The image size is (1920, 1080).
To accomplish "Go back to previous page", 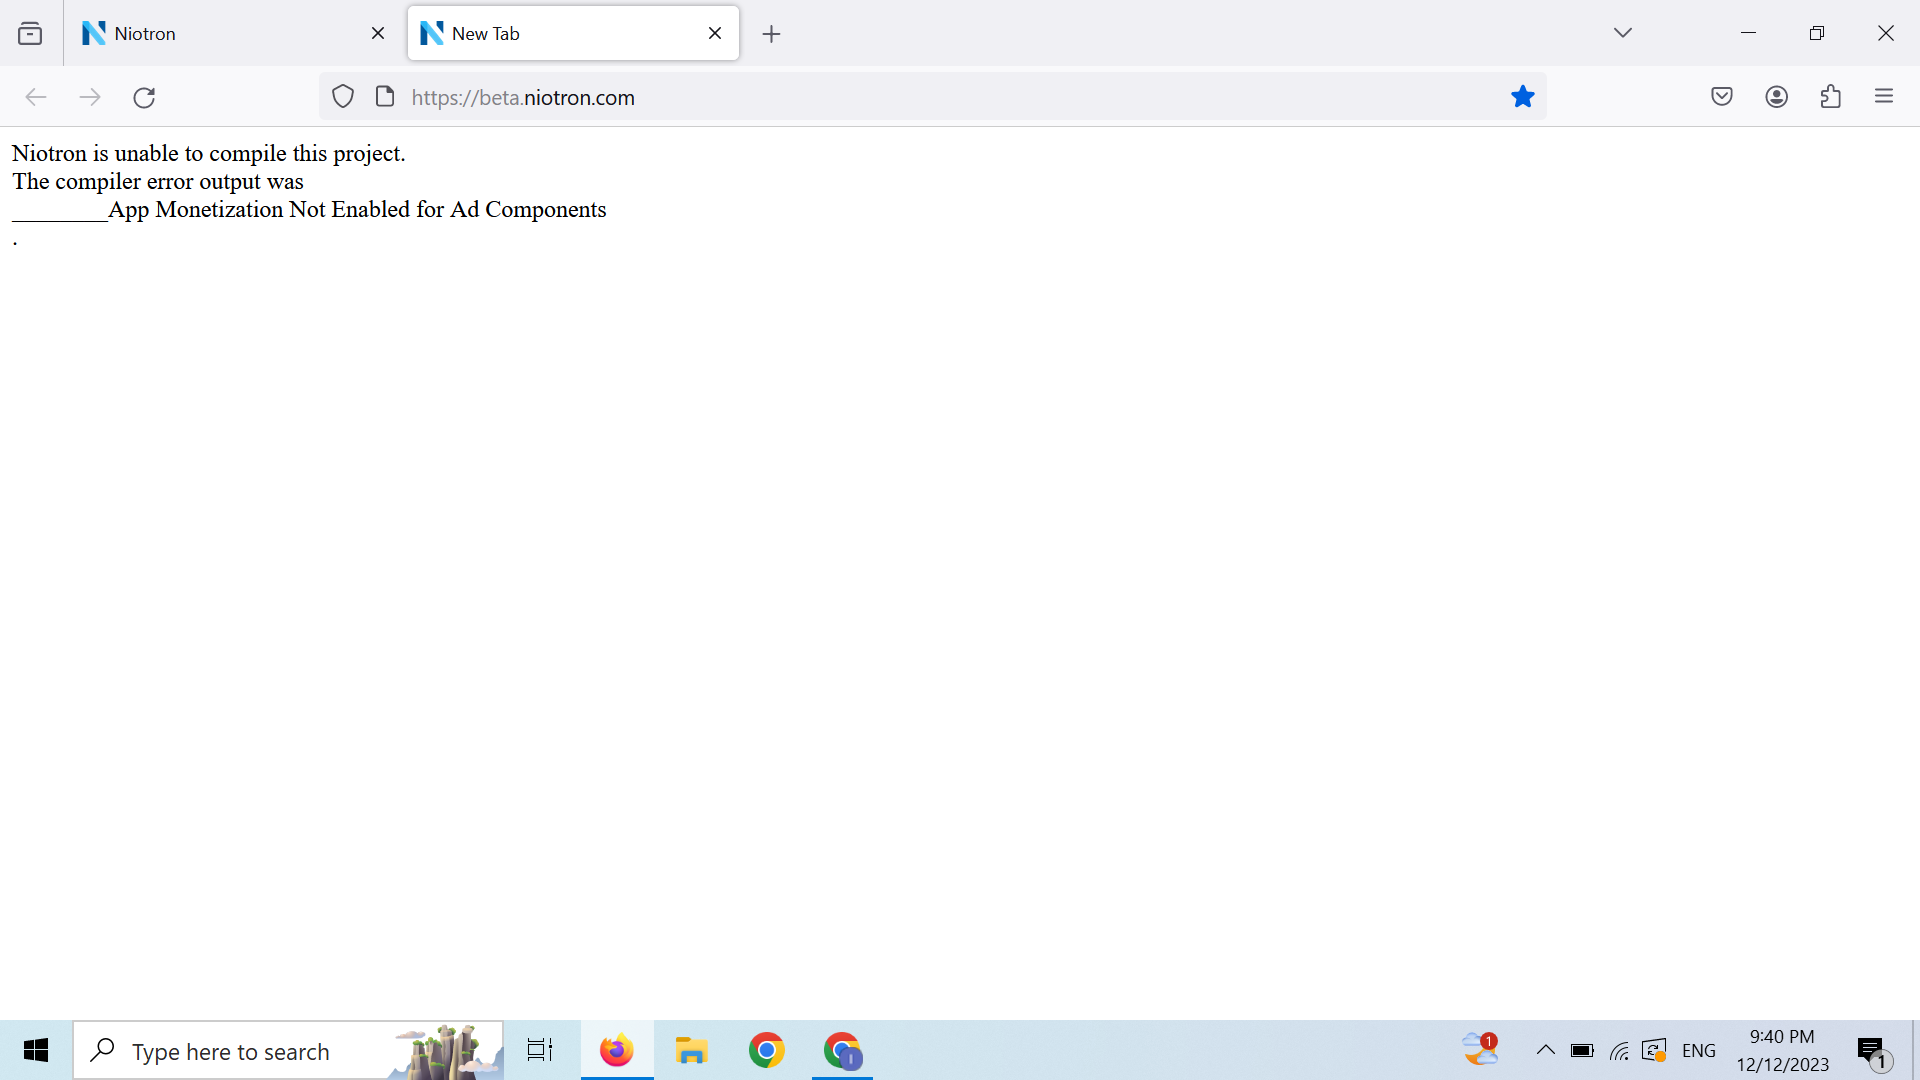I will coord(36,97).
